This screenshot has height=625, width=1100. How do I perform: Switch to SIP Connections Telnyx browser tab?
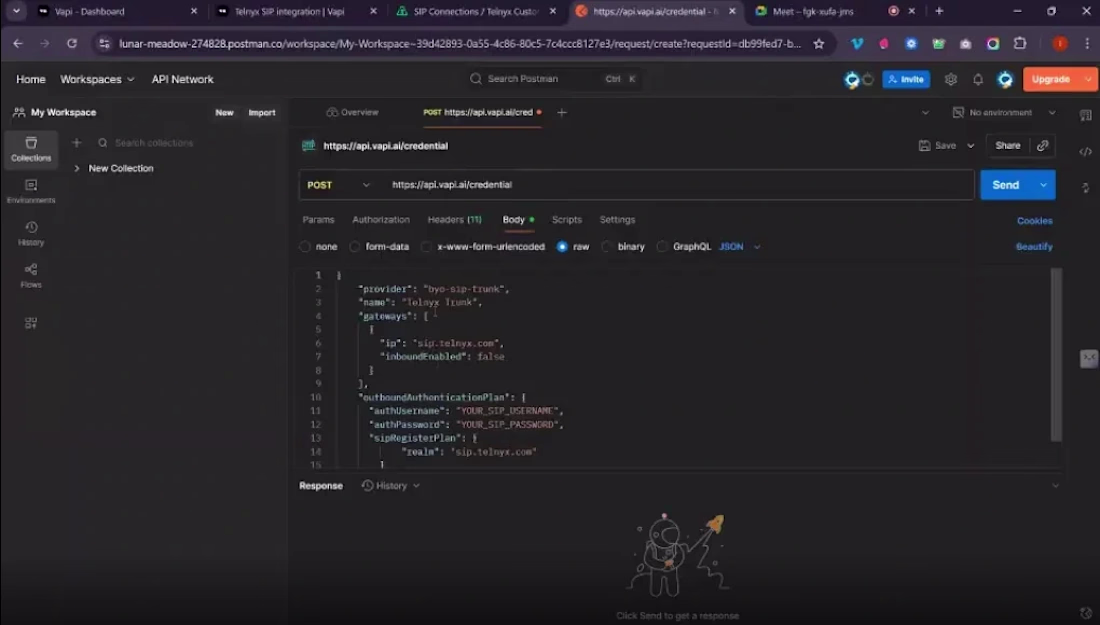[476, 11]
